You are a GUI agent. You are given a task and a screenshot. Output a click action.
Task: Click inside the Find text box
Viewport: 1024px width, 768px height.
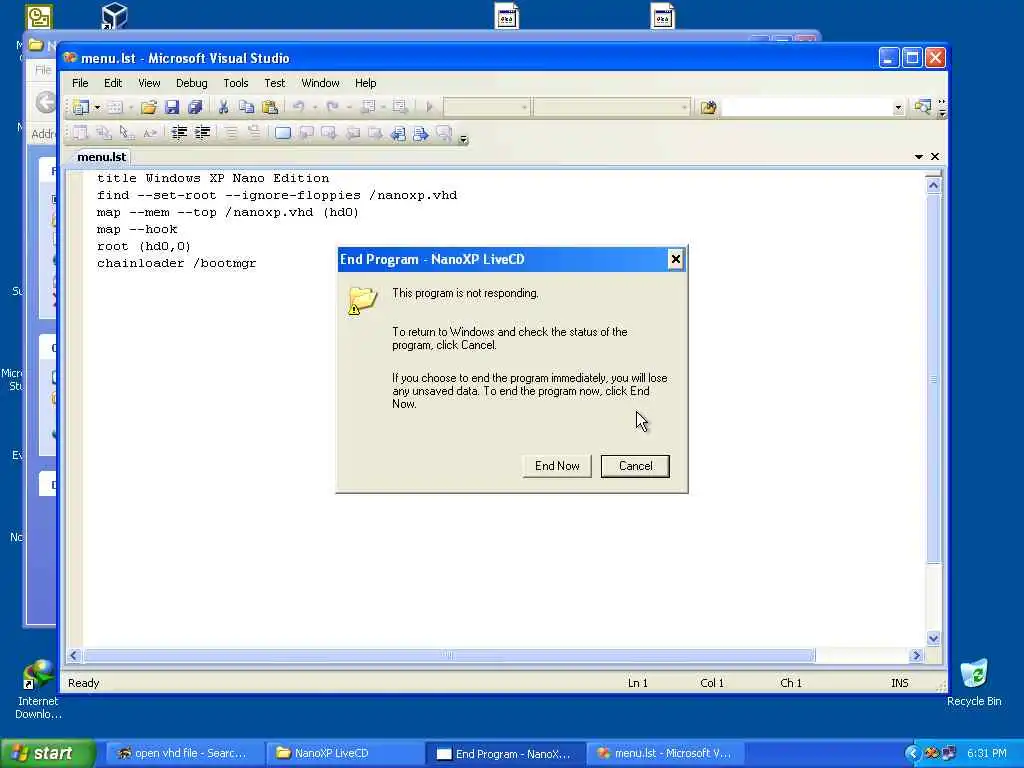point(807,107)
